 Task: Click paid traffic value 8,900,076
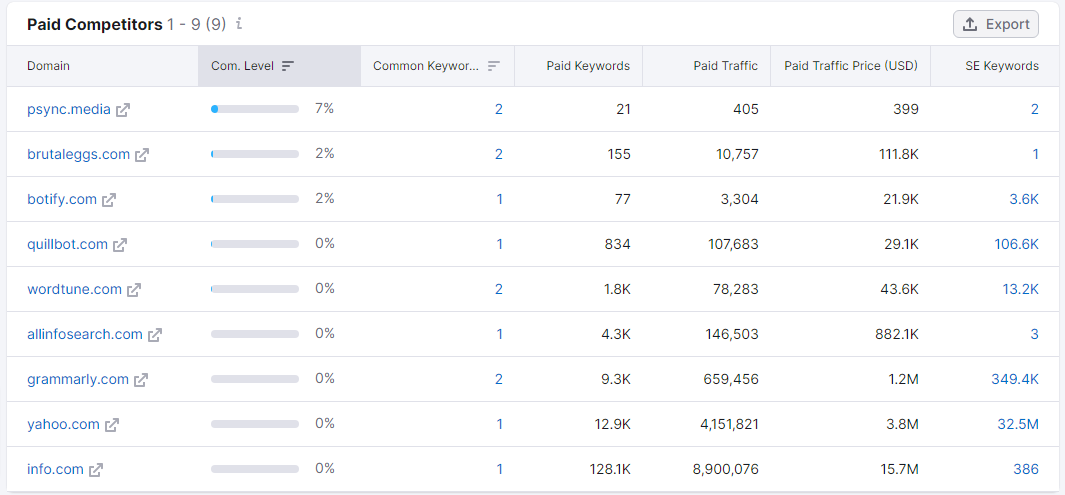point(727,469)
